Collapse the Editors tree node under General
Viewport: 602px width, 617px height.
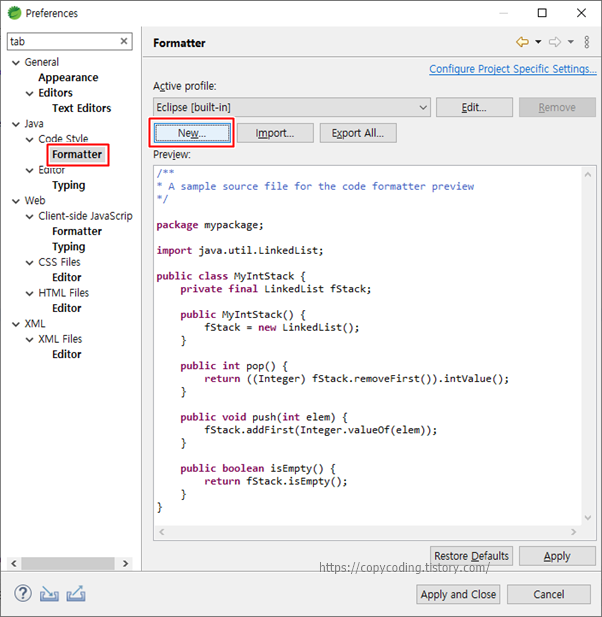pos(30,93)
